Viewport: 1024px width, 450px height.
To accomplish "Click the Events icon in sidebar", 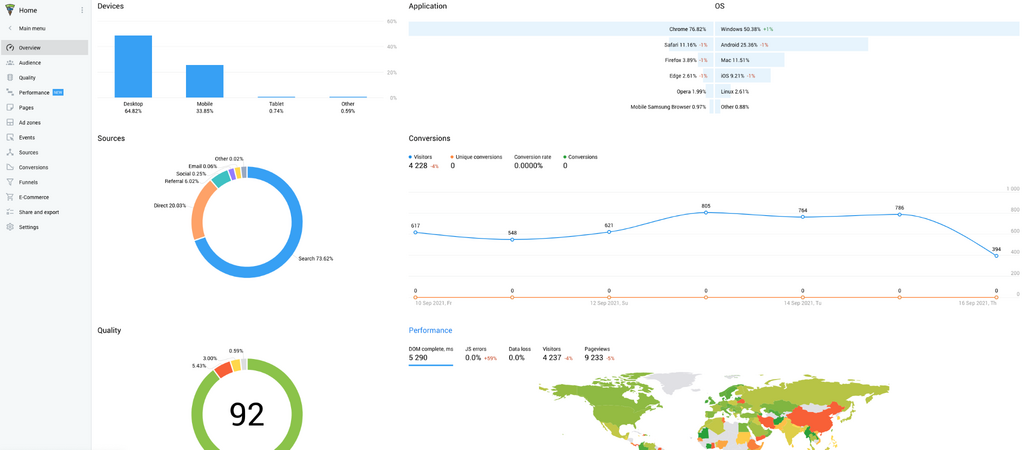I will point(10,137).
